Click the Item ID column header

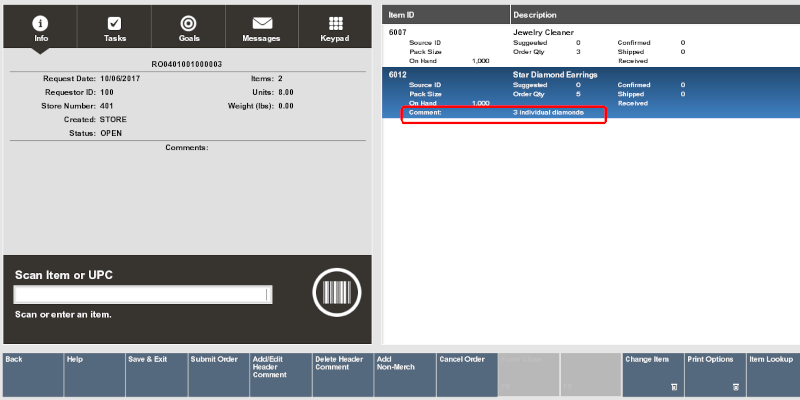click(446, 15)
